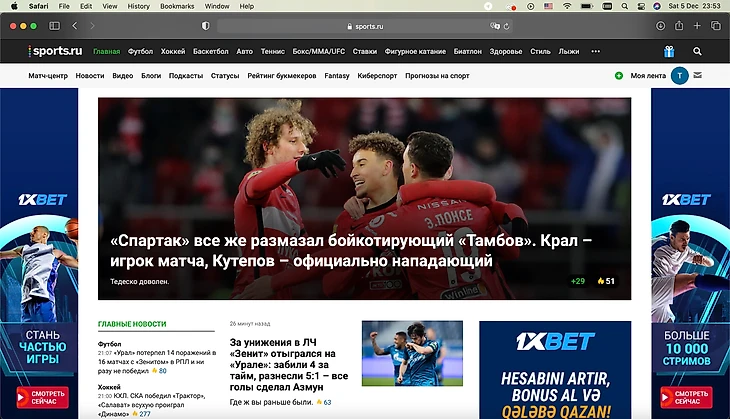This screenshot has width=730, height=419.
Task: Open the View menu
Action: [x=110, y=6]
